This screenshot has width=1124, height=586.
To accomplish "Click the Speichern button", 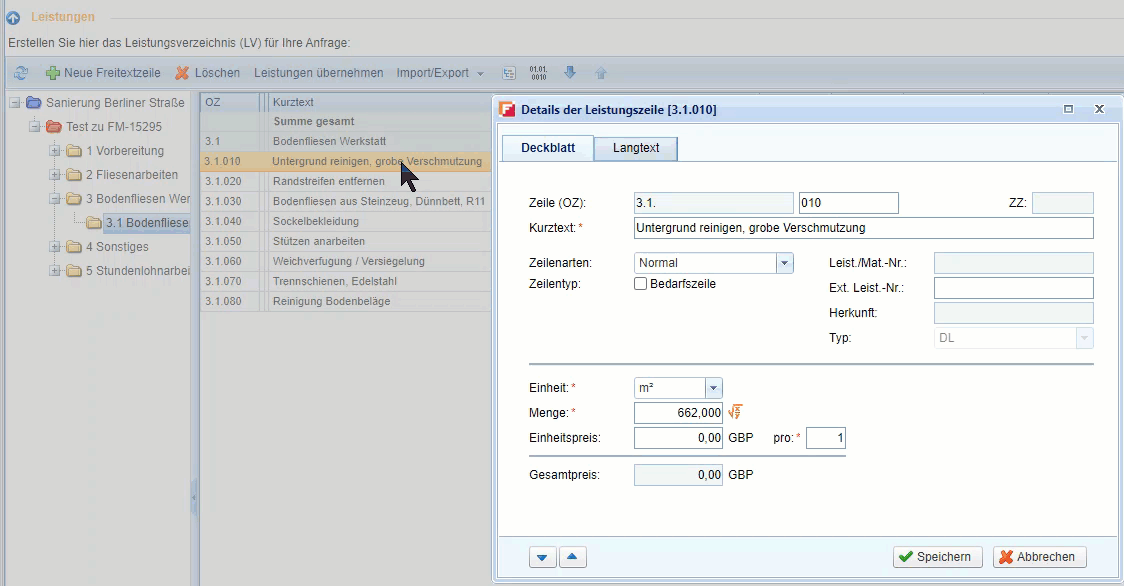I will pyautogui.click(x=937, y=557).
